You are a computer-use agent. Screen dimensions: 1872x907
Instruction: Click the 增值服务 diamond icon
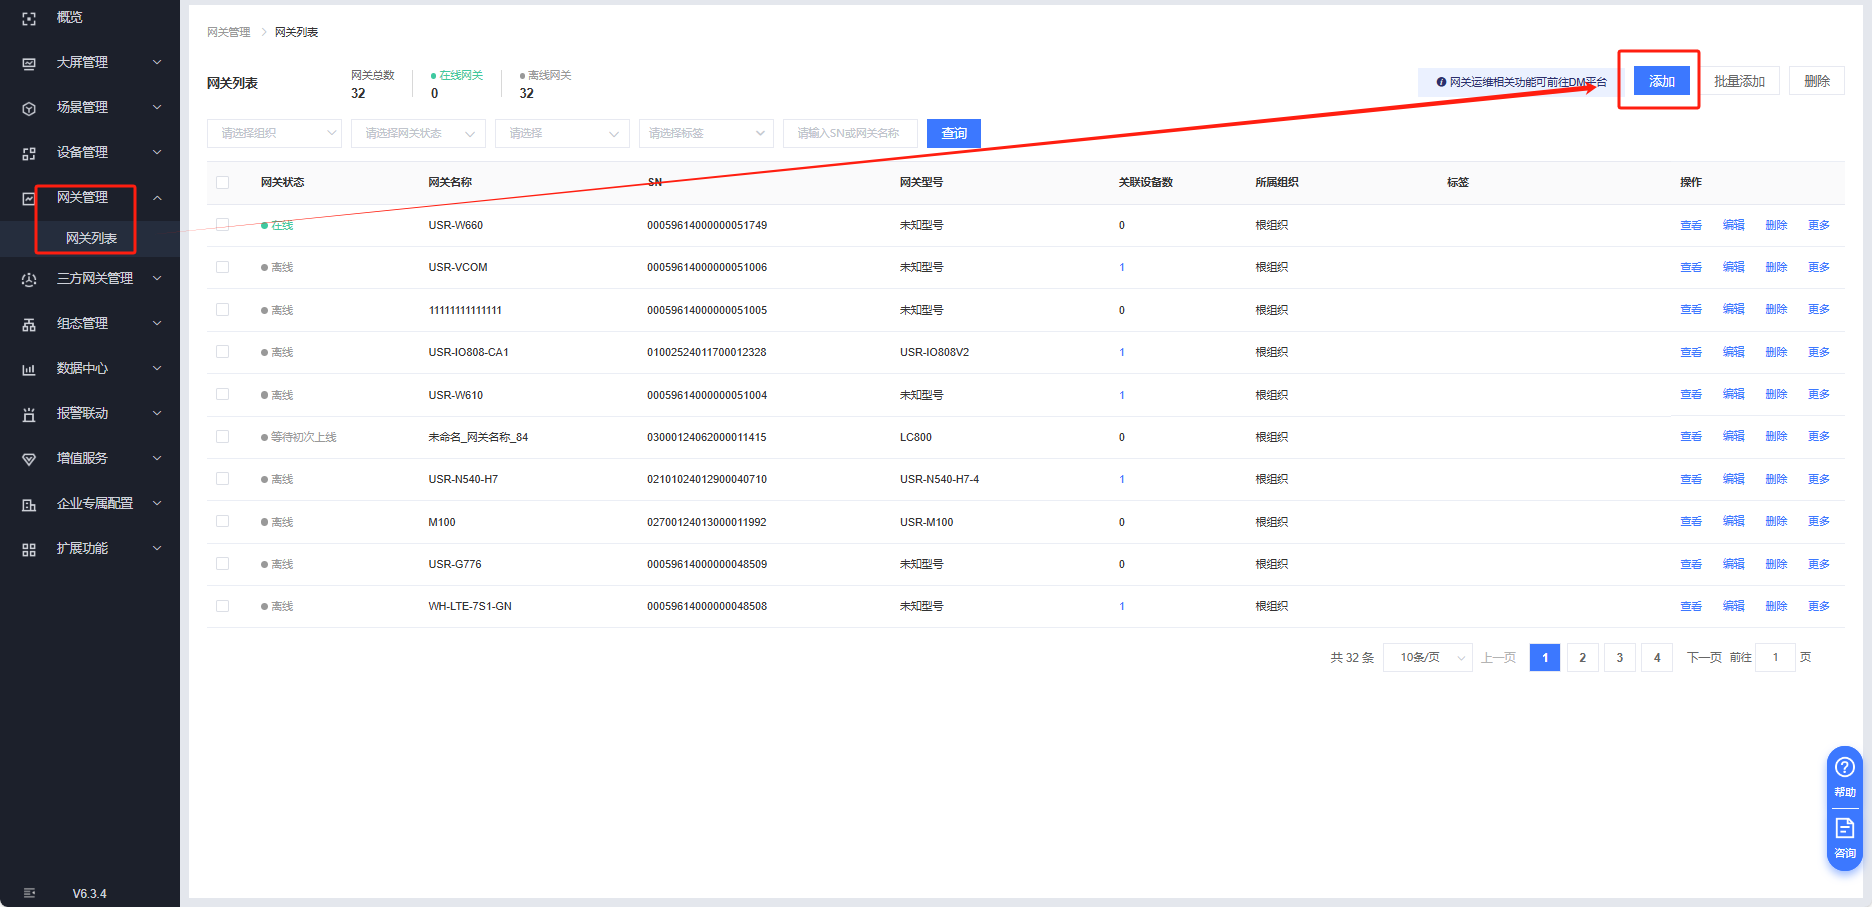29,459
